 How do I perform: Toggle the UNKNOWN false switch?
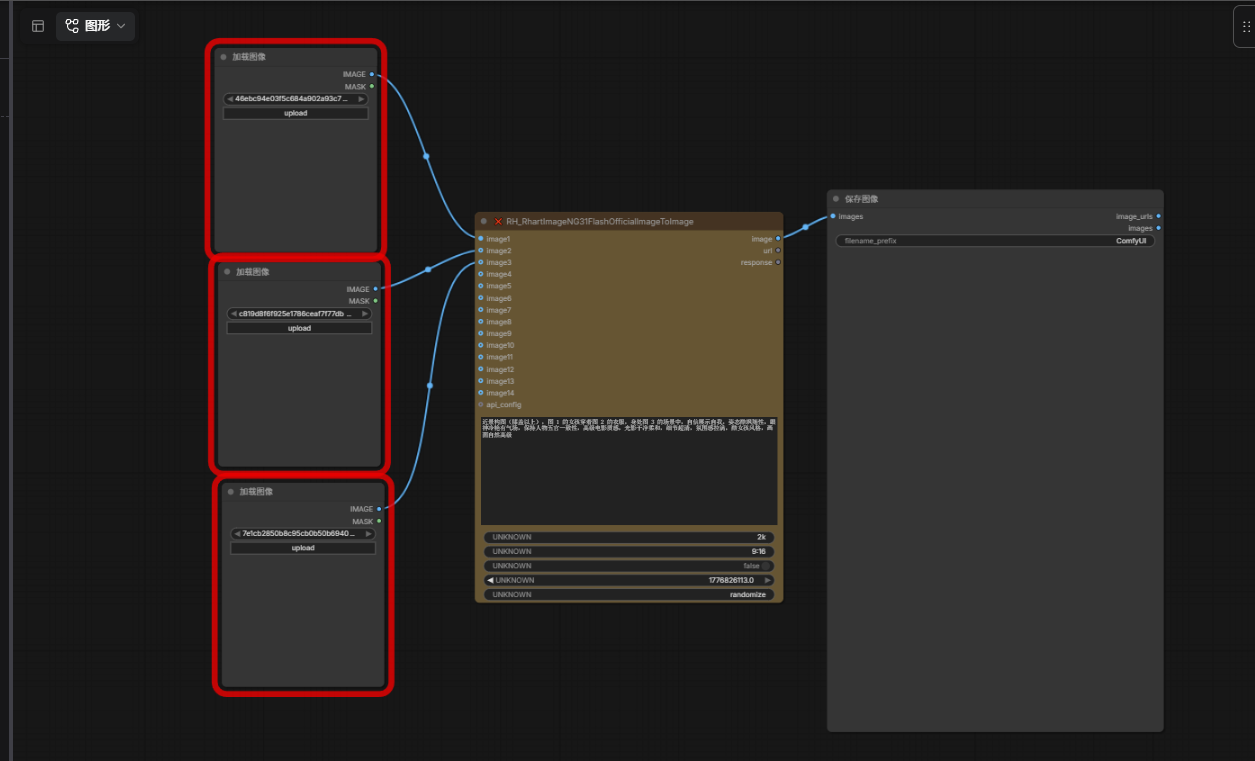[x=766, y=566]
